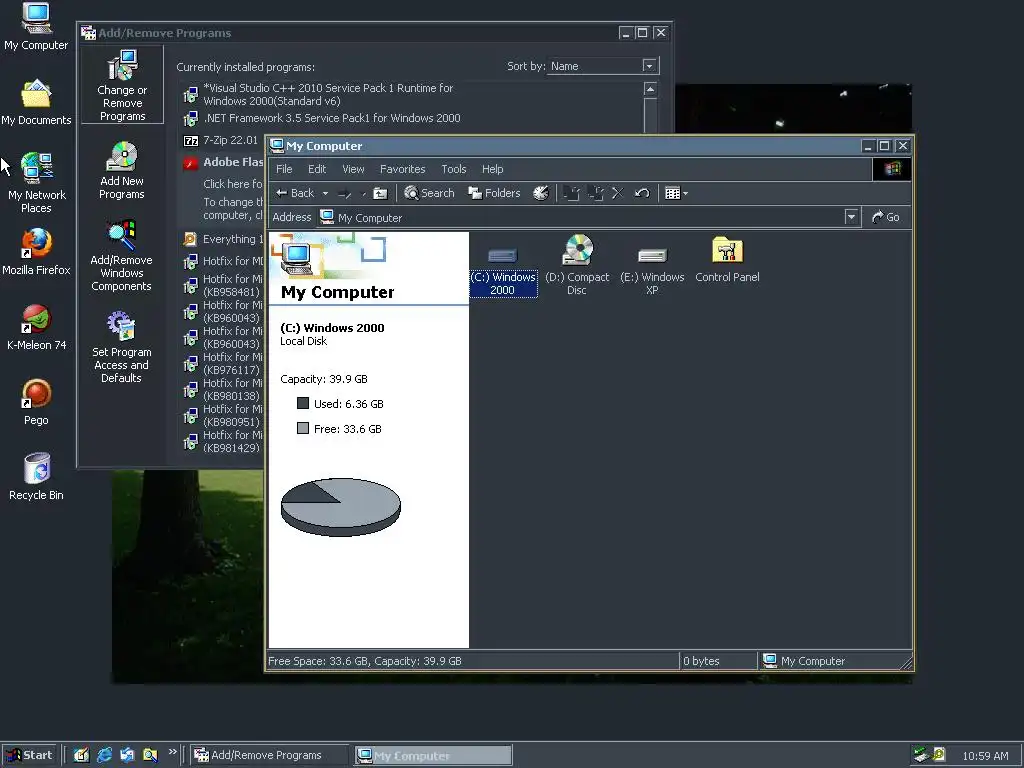Click the taskbar clock showing 10:59 AM
Screen dimensions: 1024x768
click(985, 756)
